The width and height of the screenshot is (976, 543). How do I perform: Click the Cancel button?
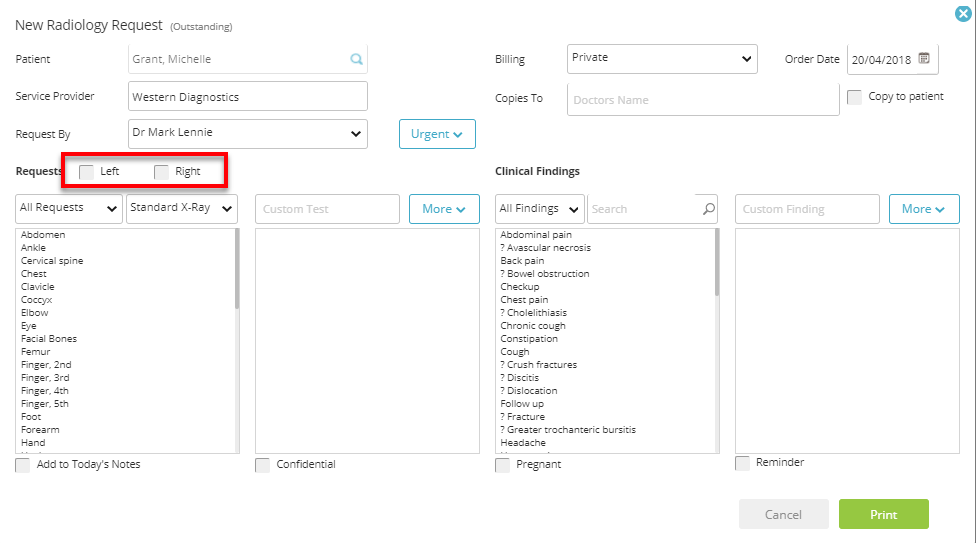(784, 514)
